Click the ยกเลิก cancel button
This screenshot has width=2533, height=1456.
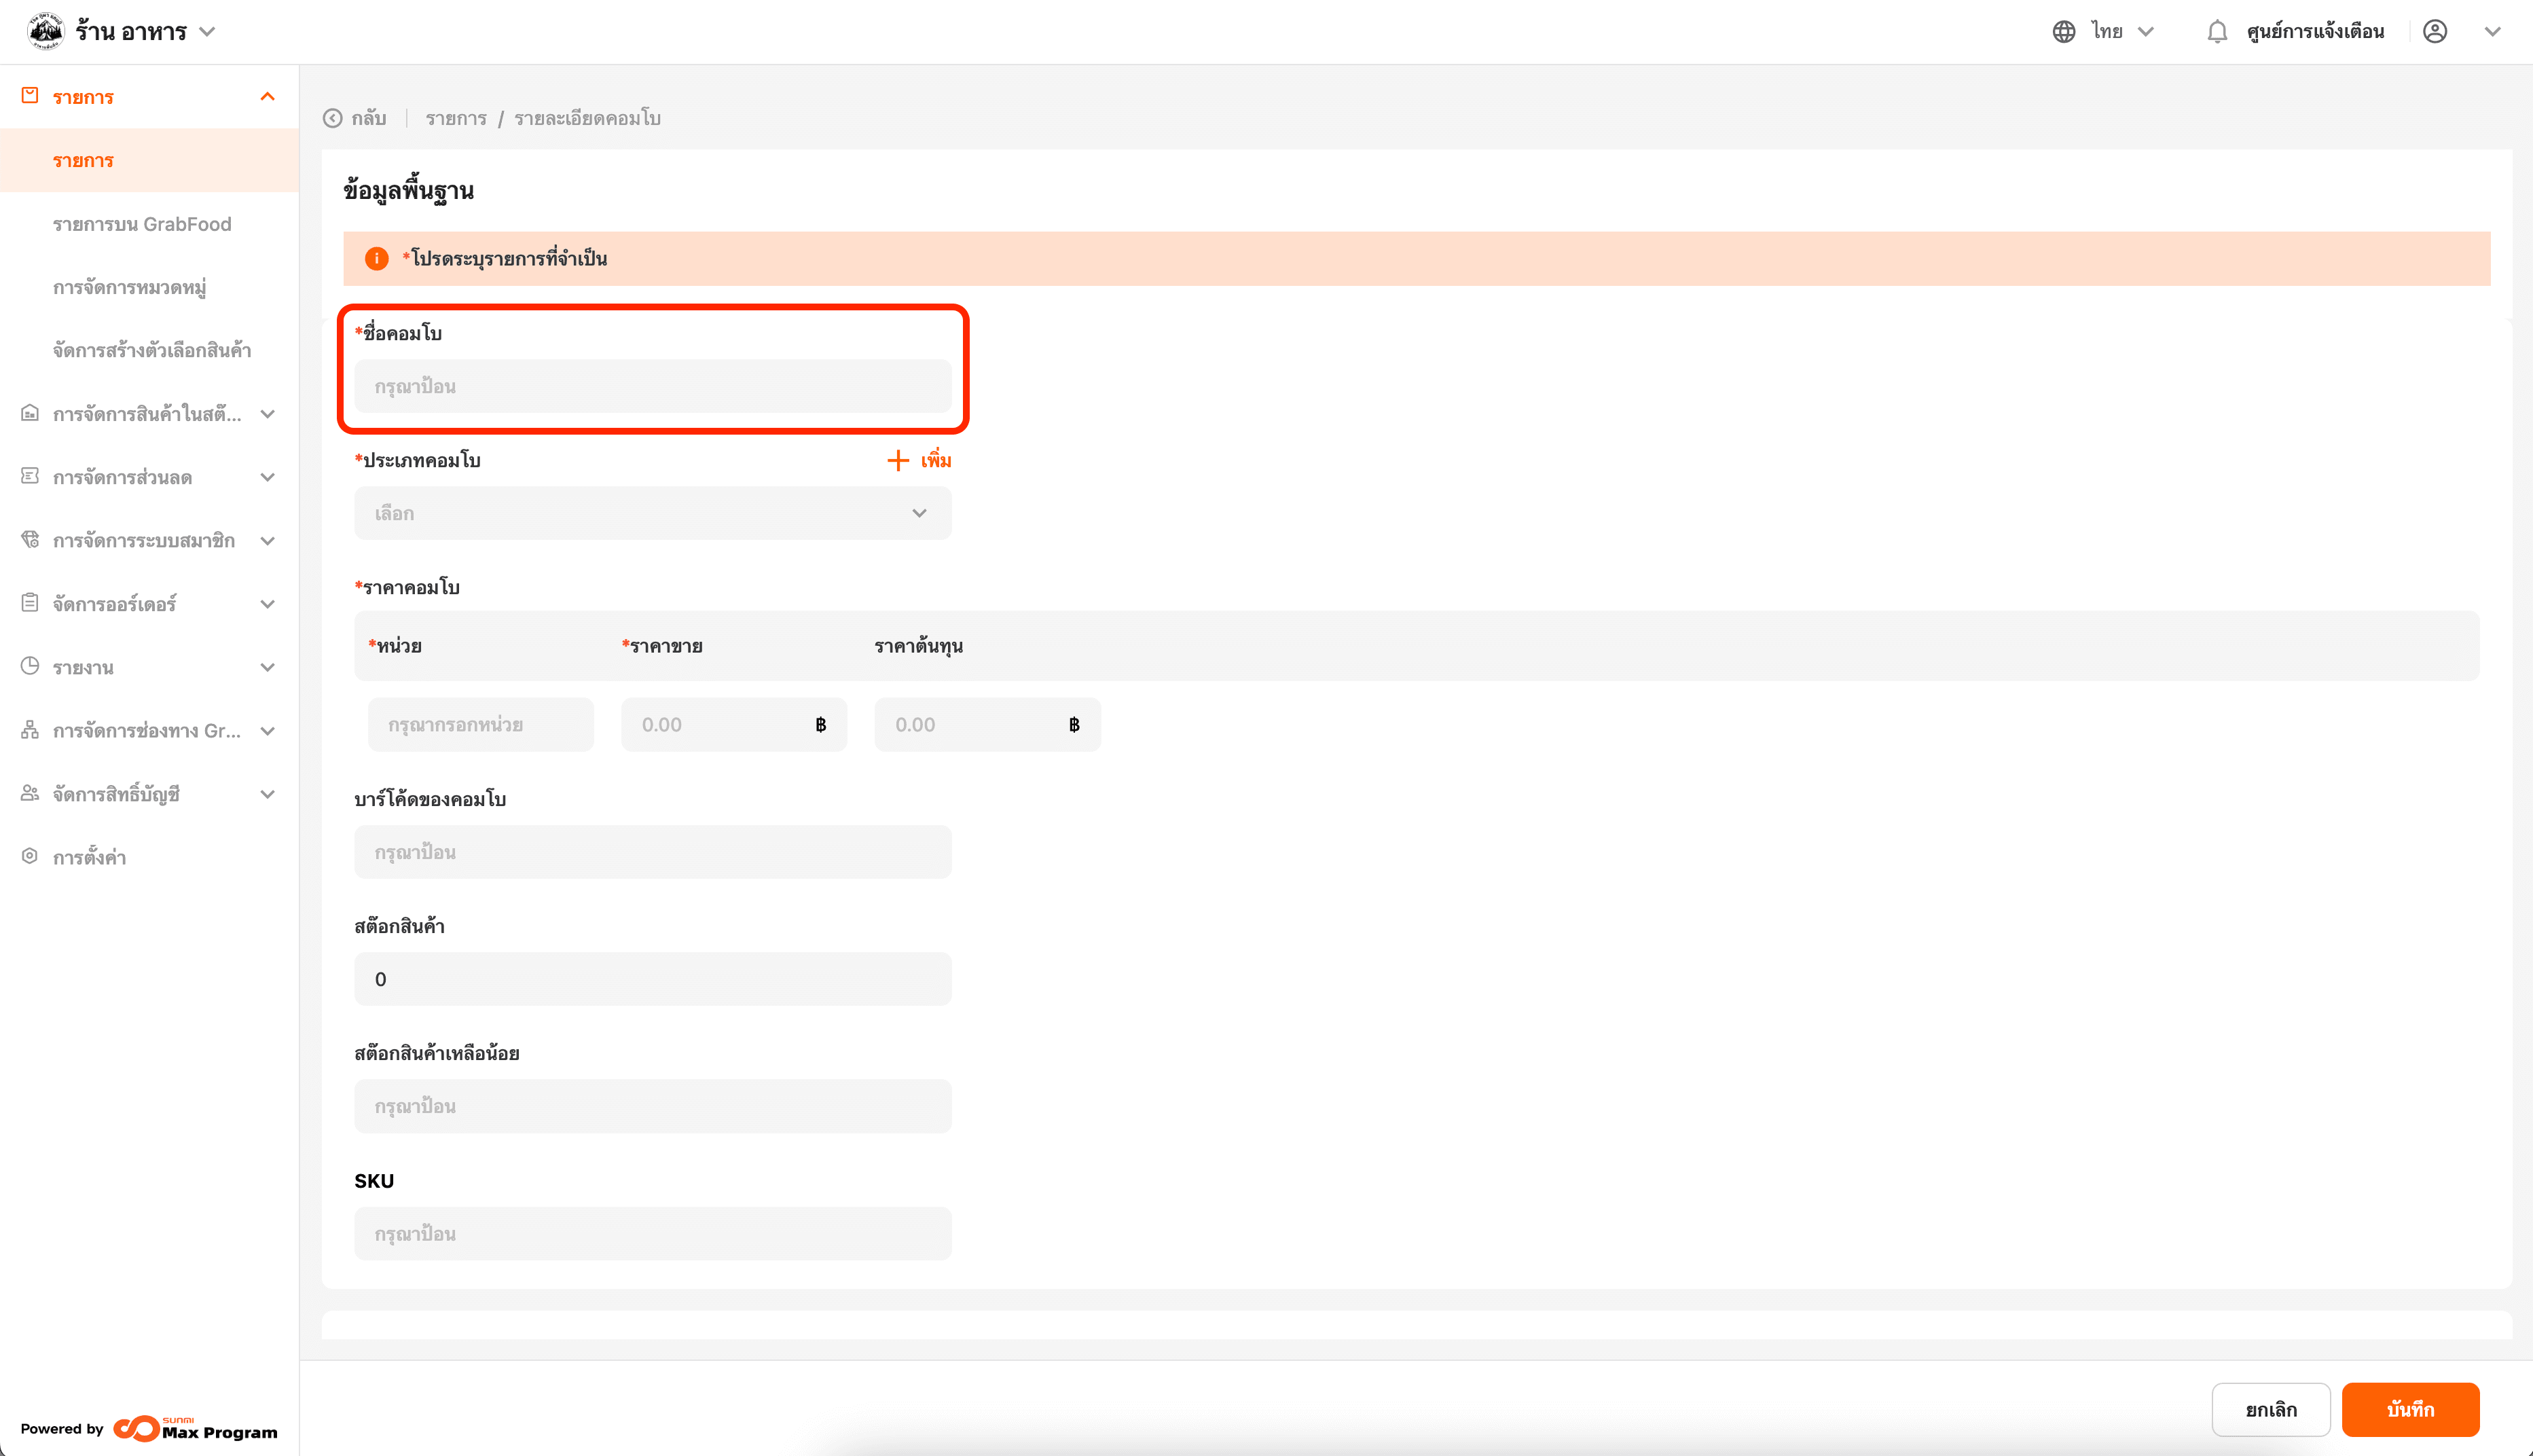coord(2270,1409)
